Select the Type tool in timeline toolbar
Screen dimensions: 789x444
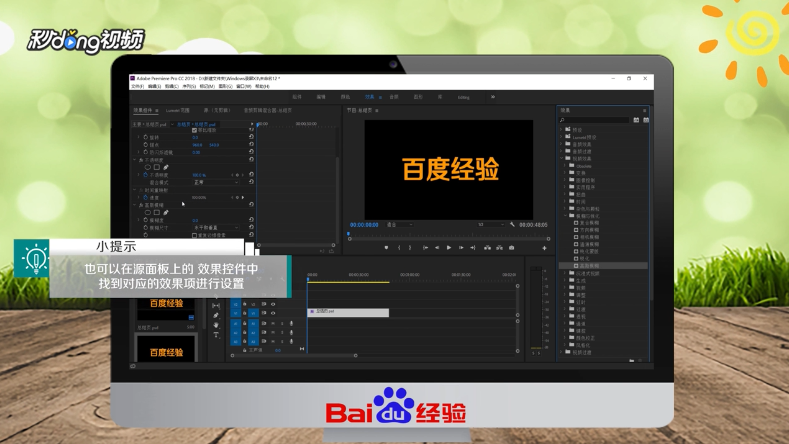point(216,335)
